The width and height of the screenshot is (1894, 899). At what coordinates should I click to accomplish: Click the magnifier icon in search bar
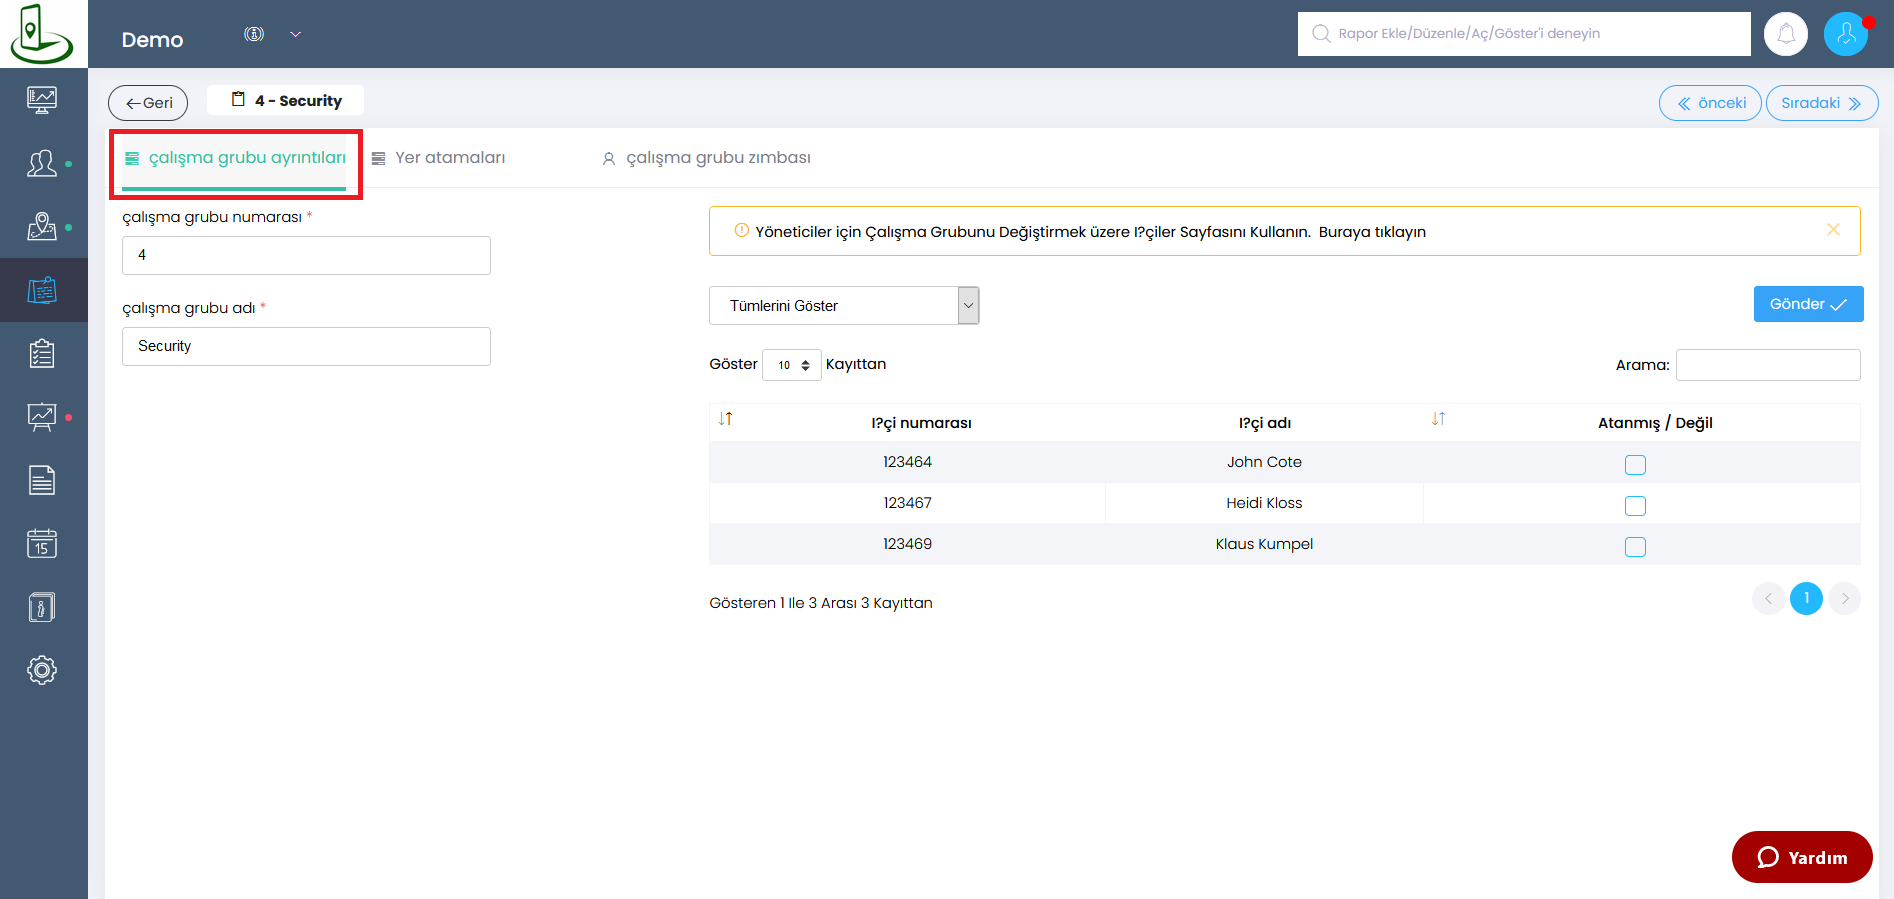[1321, 33]
